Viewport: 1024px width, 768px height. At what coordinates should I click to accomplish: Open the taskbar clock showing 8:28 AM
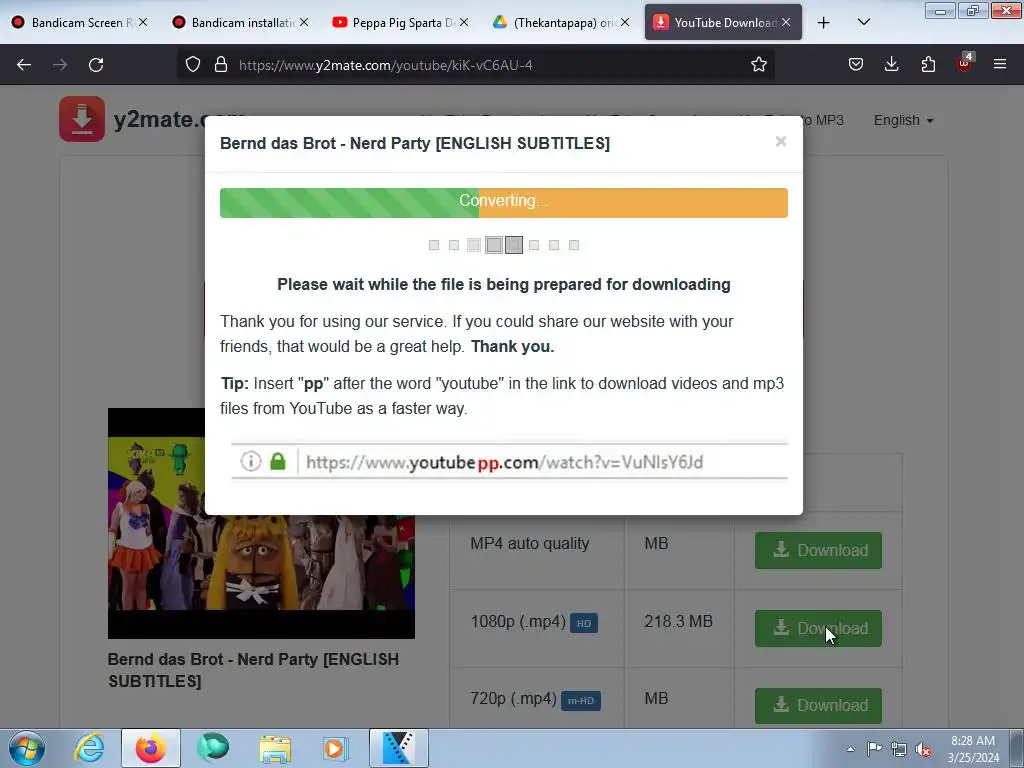point(973,749)
